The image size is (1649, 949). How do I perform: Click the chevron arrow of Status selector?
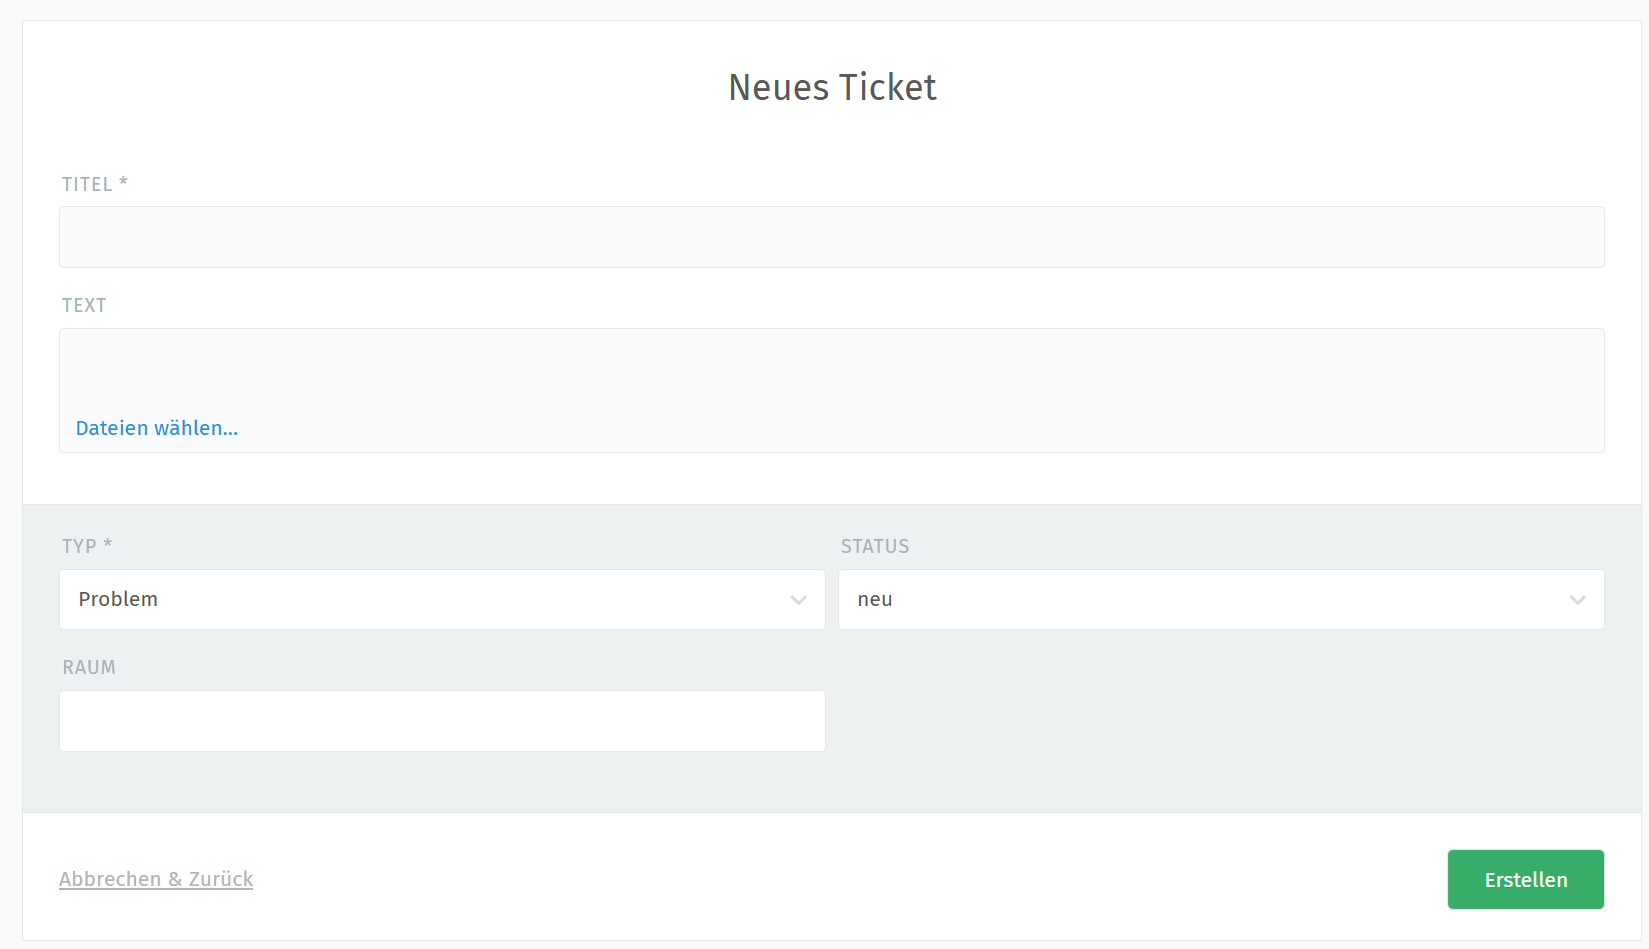point(1578,600)
